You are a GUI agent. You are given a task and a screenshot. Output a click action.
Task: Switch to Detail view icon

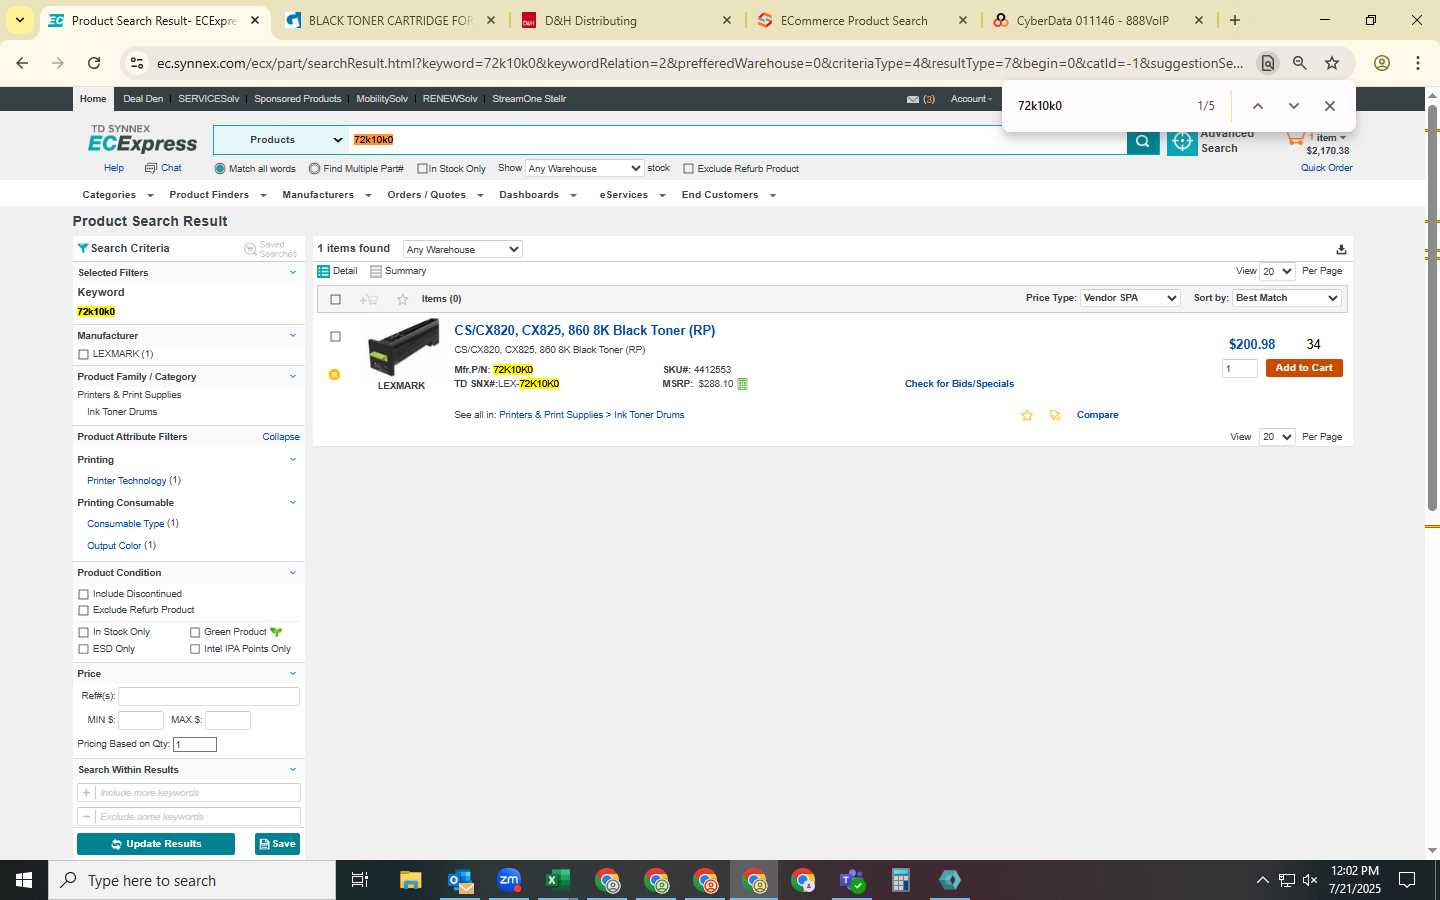324,271
